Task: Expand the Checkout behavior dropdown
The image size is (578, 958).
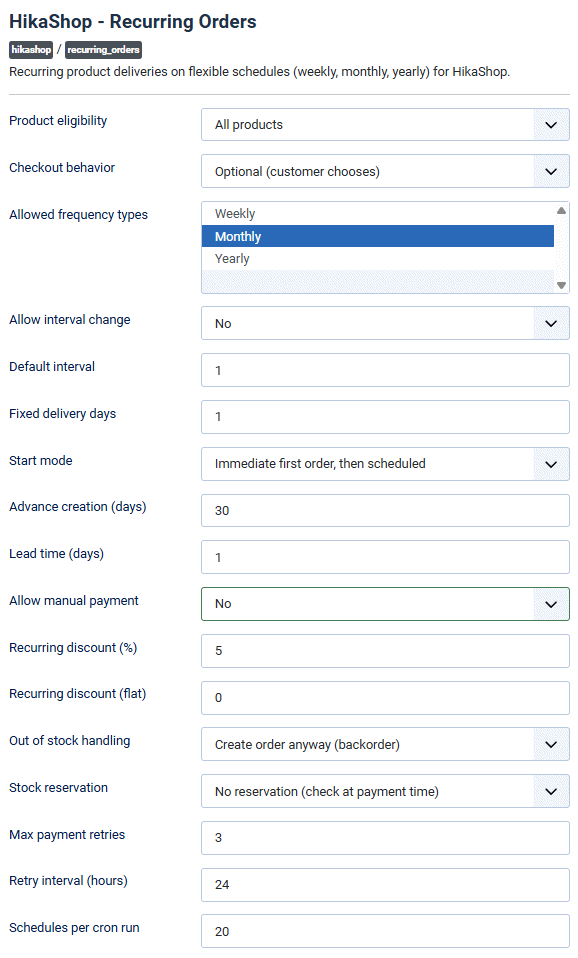Action: pos(385,171)
